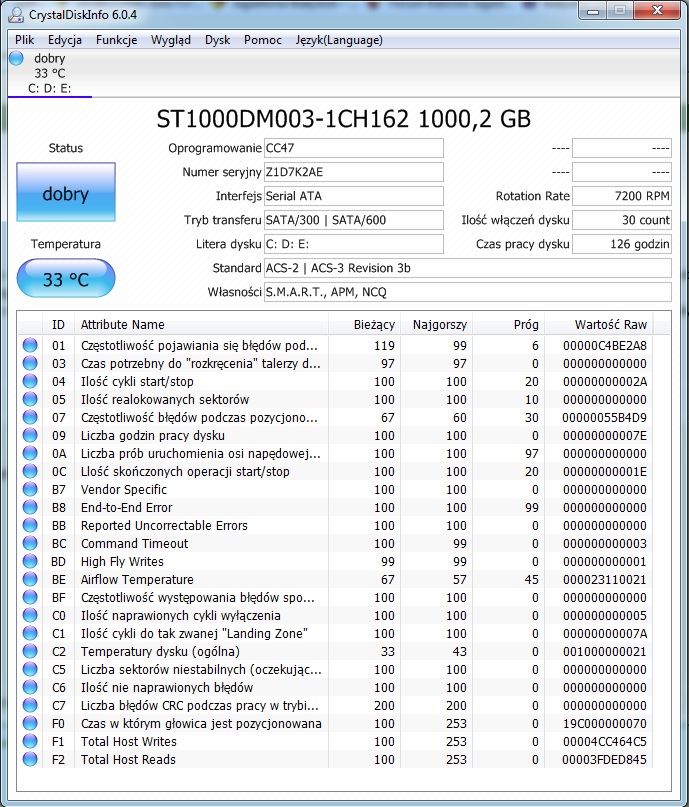The width and height of the screenshot is (689, 807).
Task: Click the blue disk status orb near 'dobry 33 °C'
Action: coord(16,58)
